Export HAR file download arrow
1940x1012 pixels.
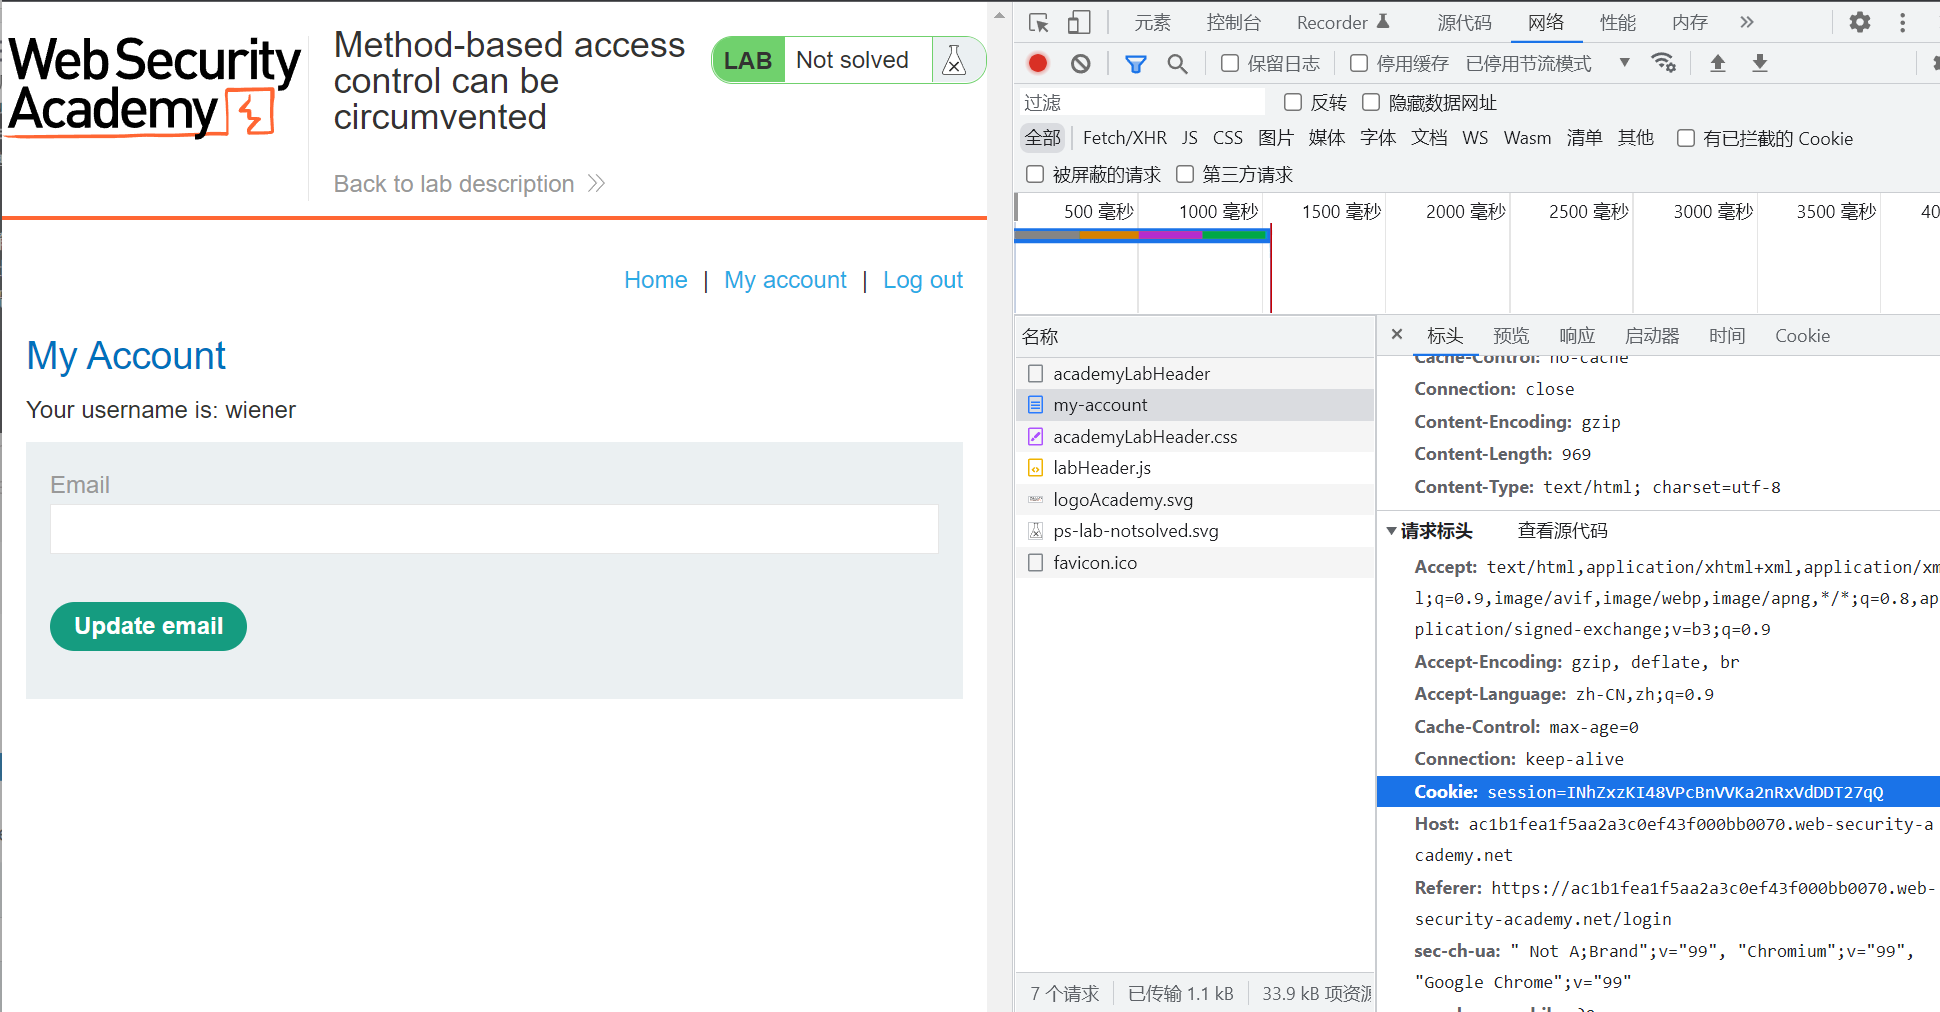(x=1759, y=63)
